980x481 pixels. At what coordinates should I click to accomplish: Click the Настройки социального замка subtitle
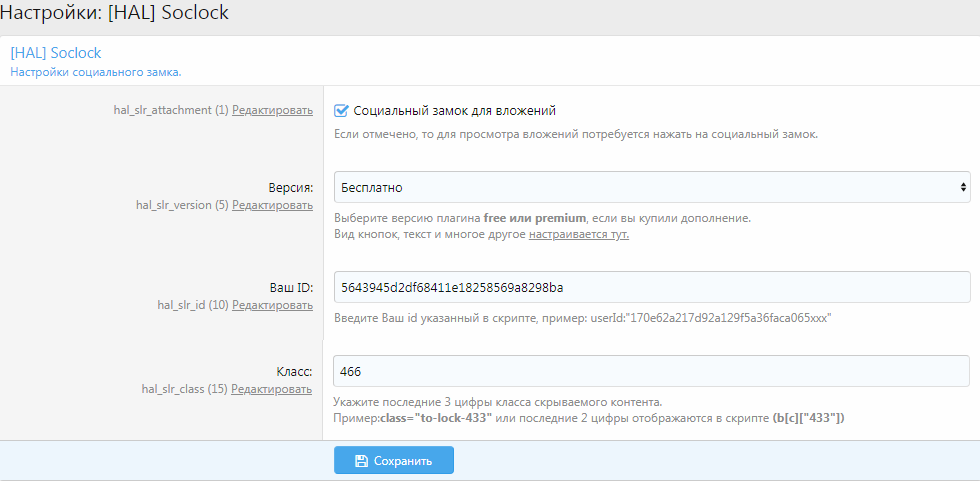coord(95,72)
